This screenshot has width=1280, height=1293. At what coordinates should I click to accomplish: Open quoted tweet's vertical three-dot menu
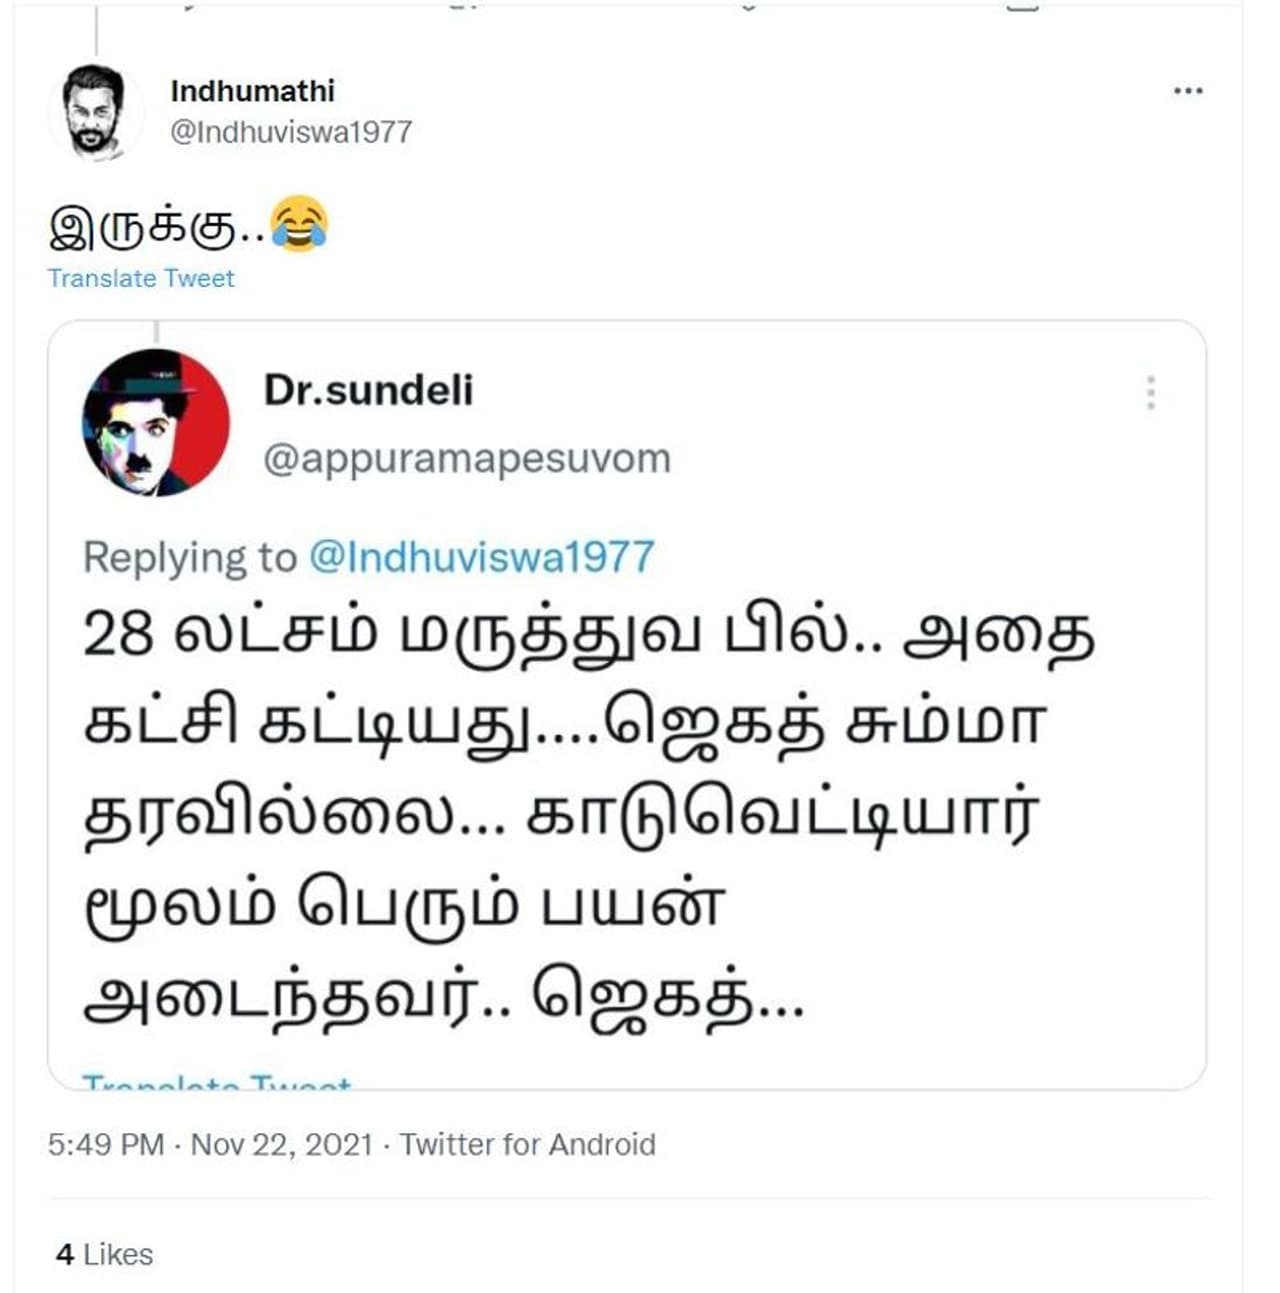point(1151,393)
